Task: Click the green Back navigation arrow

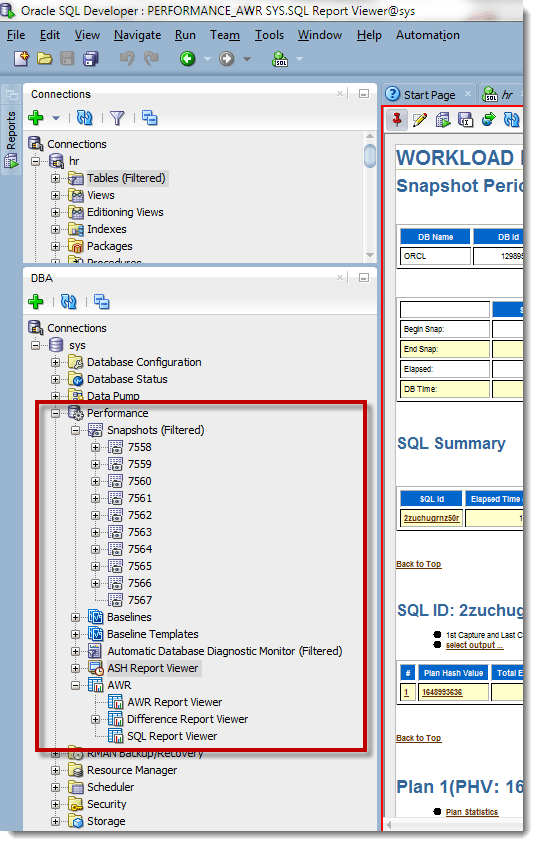Action: [187, 58]
